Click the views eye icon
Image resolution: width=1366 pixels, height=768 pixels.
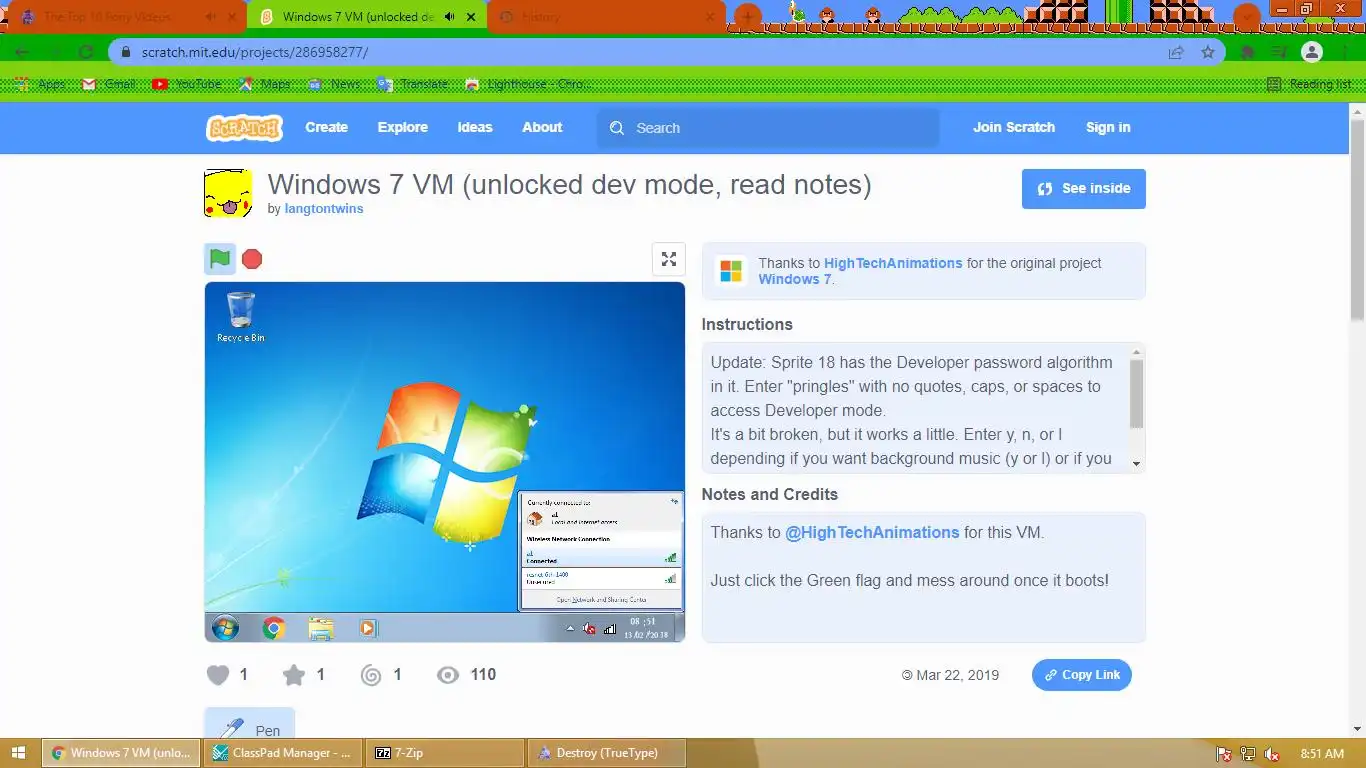point(448,675)
